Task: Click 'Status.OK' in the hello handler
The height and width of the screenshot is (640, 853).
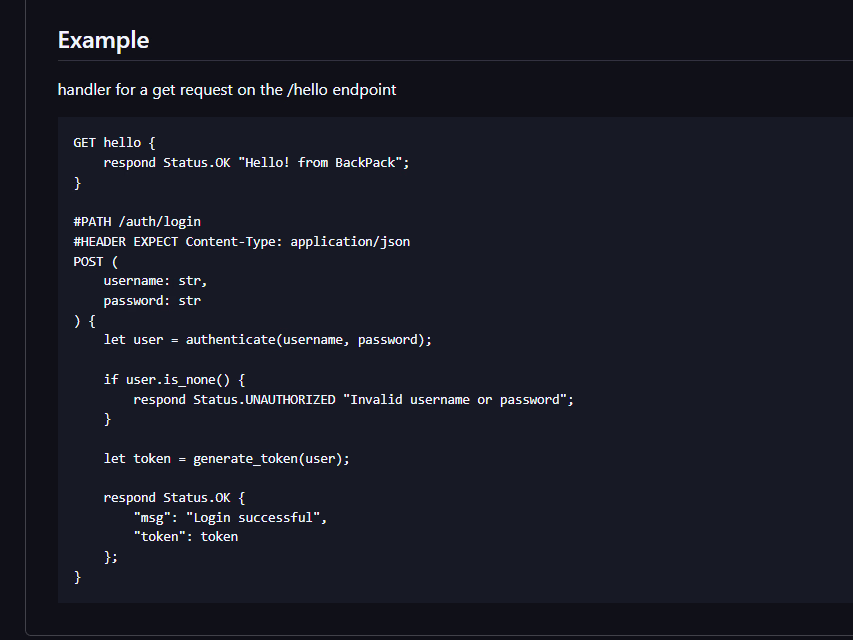Action: [196, 163]
